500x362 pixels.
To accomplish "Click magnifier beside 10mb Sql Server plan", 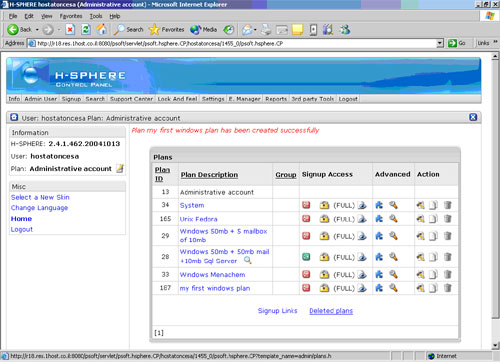I will point(248,260).
